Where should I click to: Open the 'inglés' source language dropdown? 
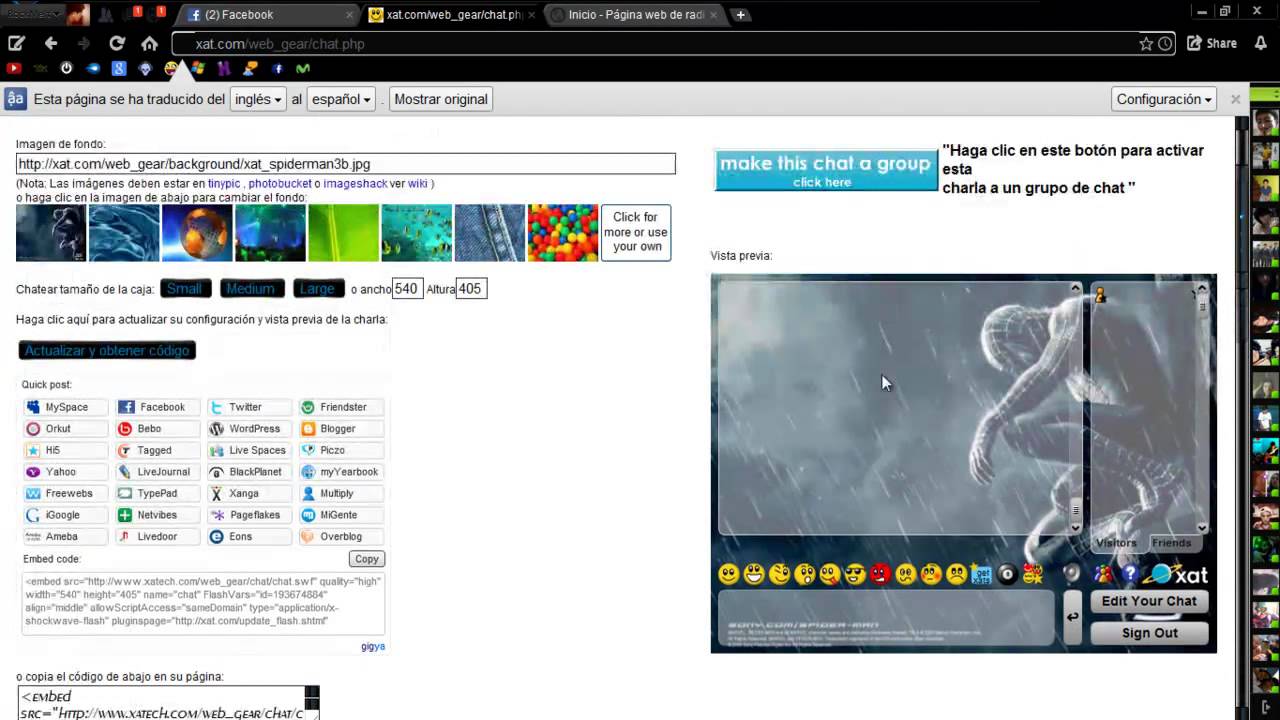click(257, 99)
